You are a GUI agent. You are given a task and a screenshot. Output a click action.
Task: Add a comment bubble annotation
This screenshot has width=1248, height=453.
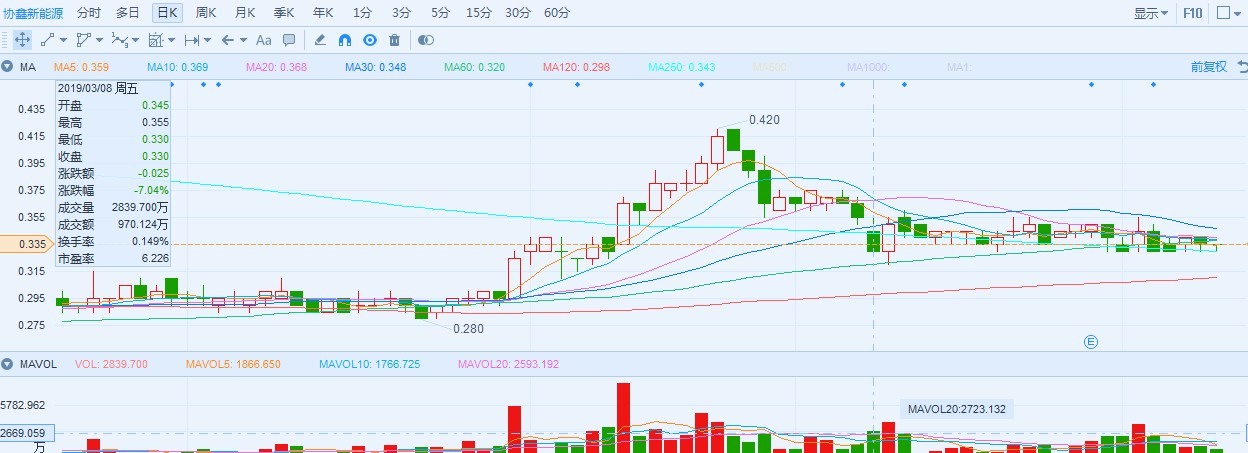pyautogui.click(x=289, y=40)
